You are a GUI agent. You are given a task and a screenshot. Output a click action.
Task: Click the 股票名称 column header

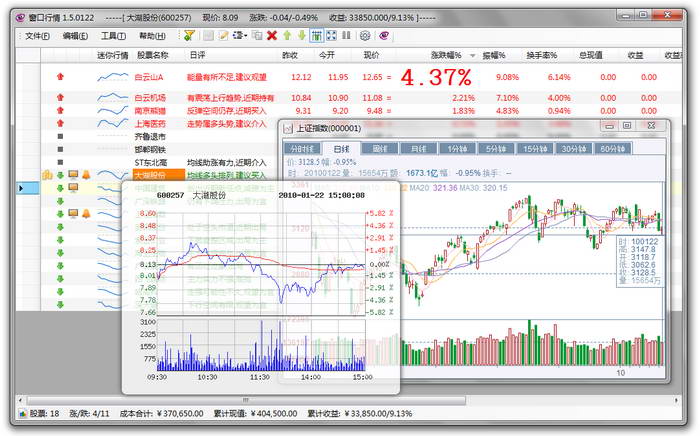[152, 55]
